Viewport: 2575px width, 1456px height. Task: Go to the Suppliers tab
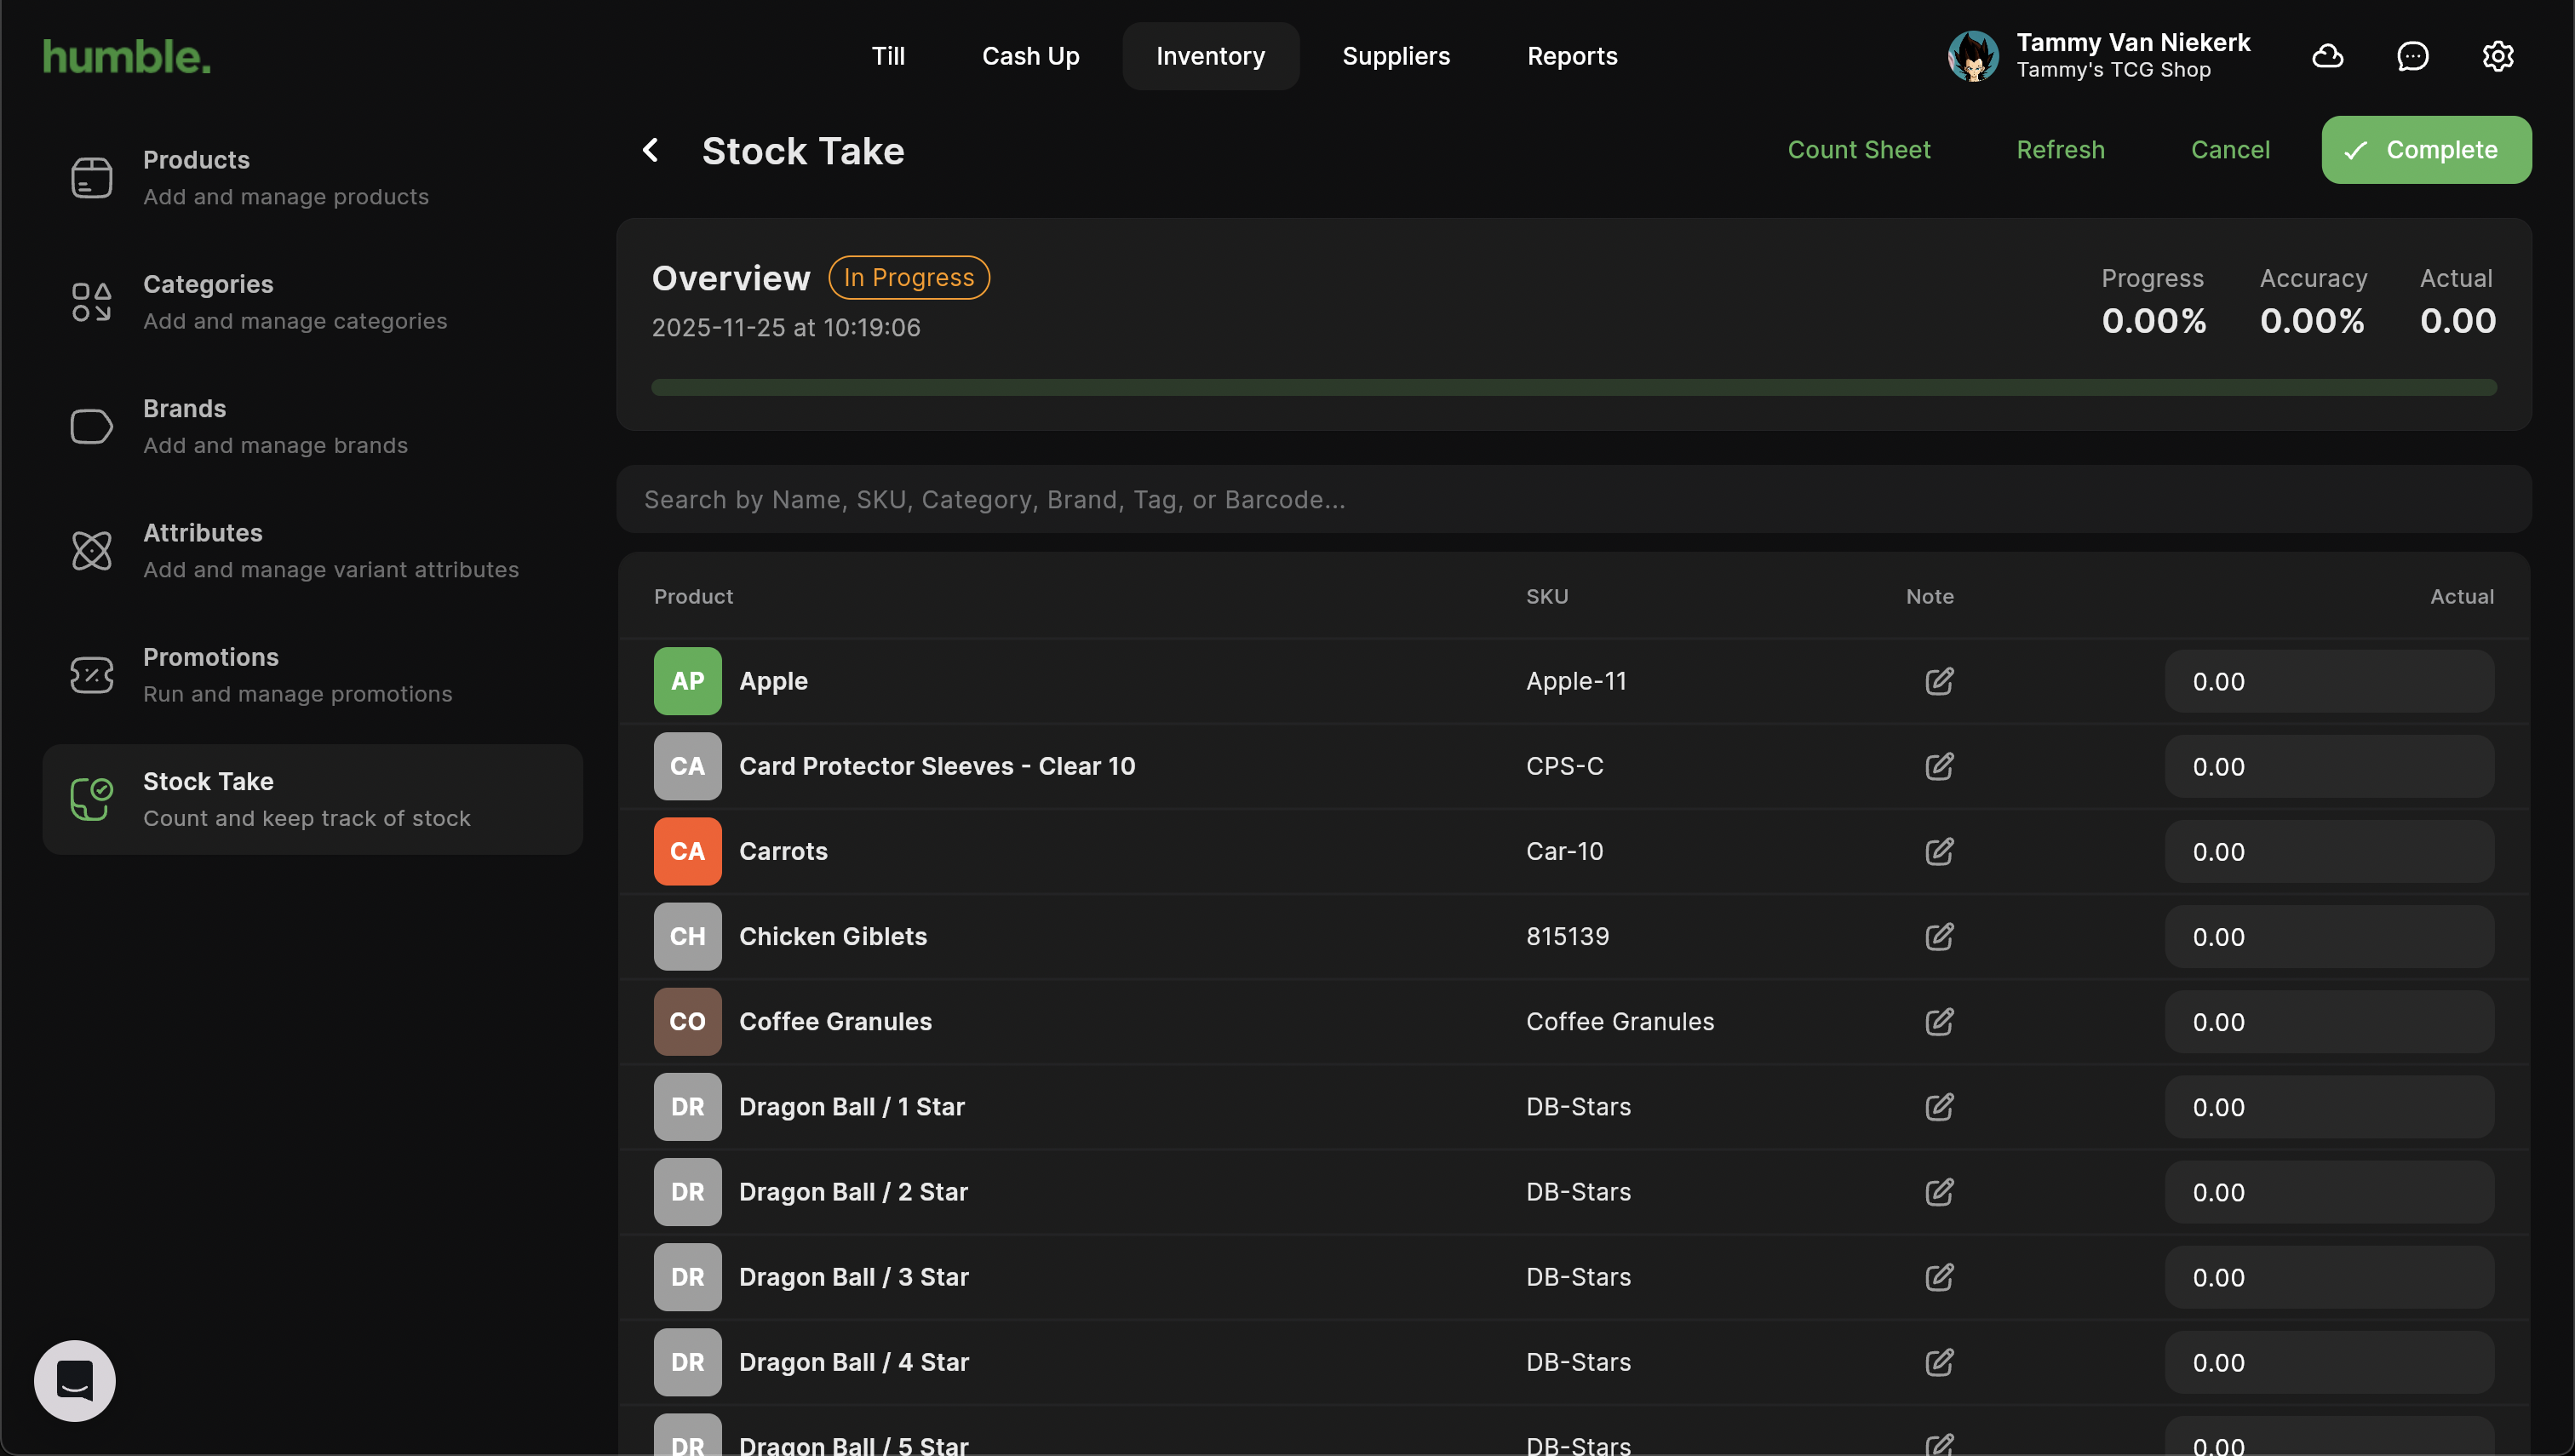tap(1395, 56)
